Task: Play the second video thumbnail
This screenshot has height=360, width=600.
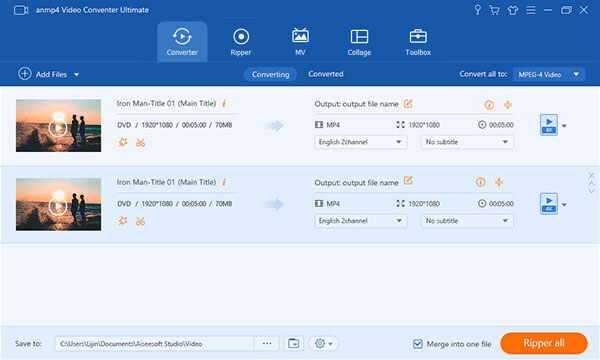Action: point(58,206)
